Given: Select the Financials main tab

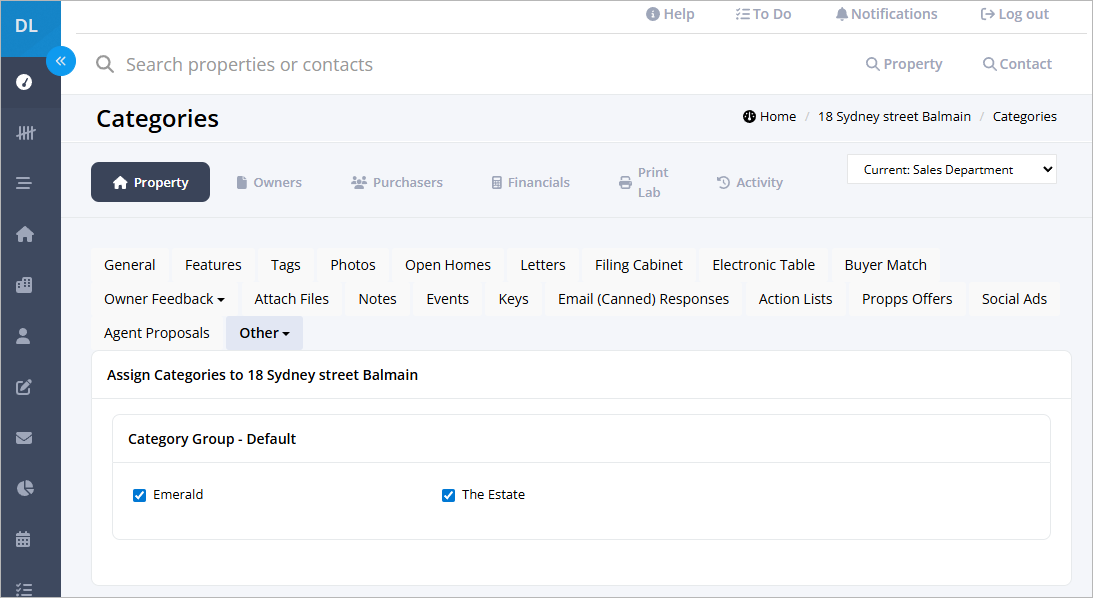Looking at the screenshot, I should tap(530, 182).
